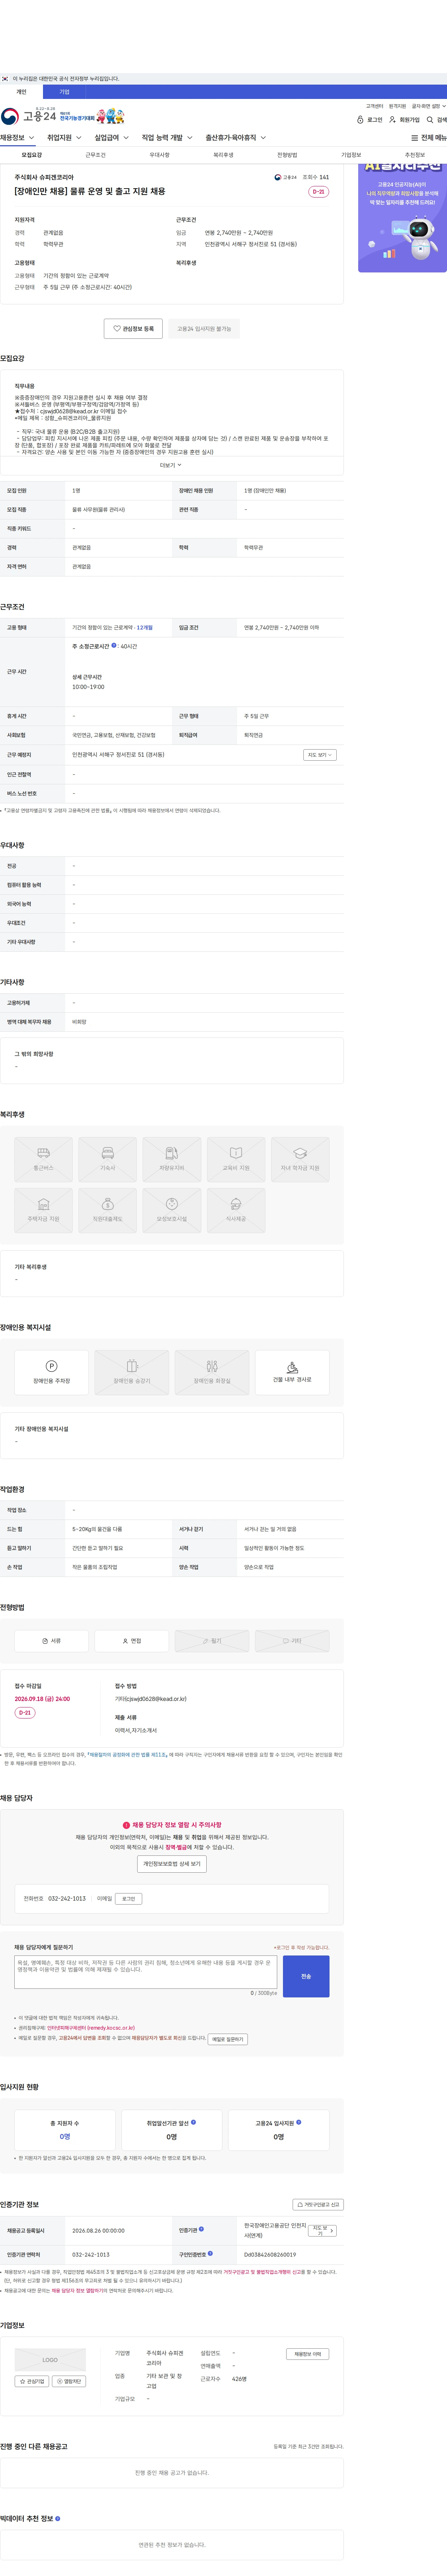Image resolution: width=447 pixels, height=2576 pixels.
Task: Click the 검색 magnifier icon
Action: point(436,120)
